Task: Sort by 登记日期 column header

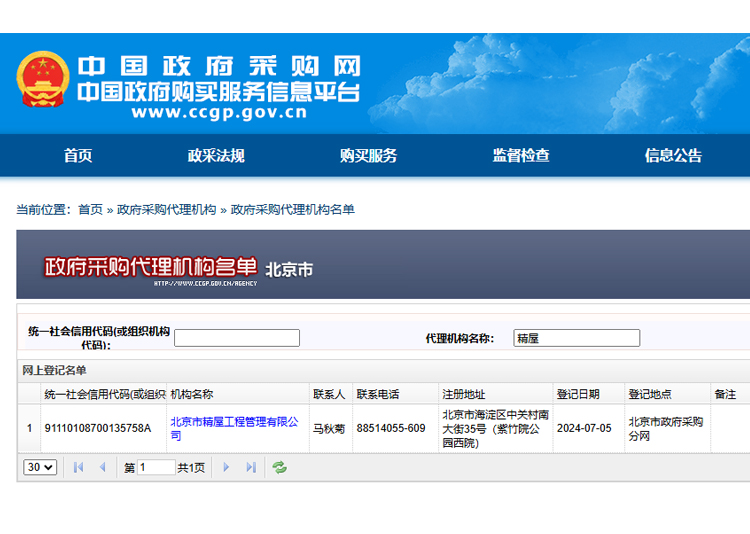Action: tap(578, 395)
